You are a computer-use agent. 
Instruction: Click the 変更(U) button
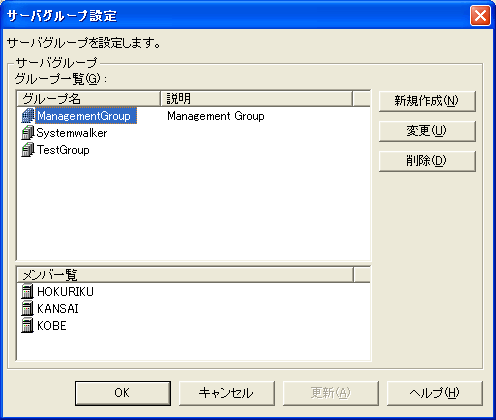[427, 131]
